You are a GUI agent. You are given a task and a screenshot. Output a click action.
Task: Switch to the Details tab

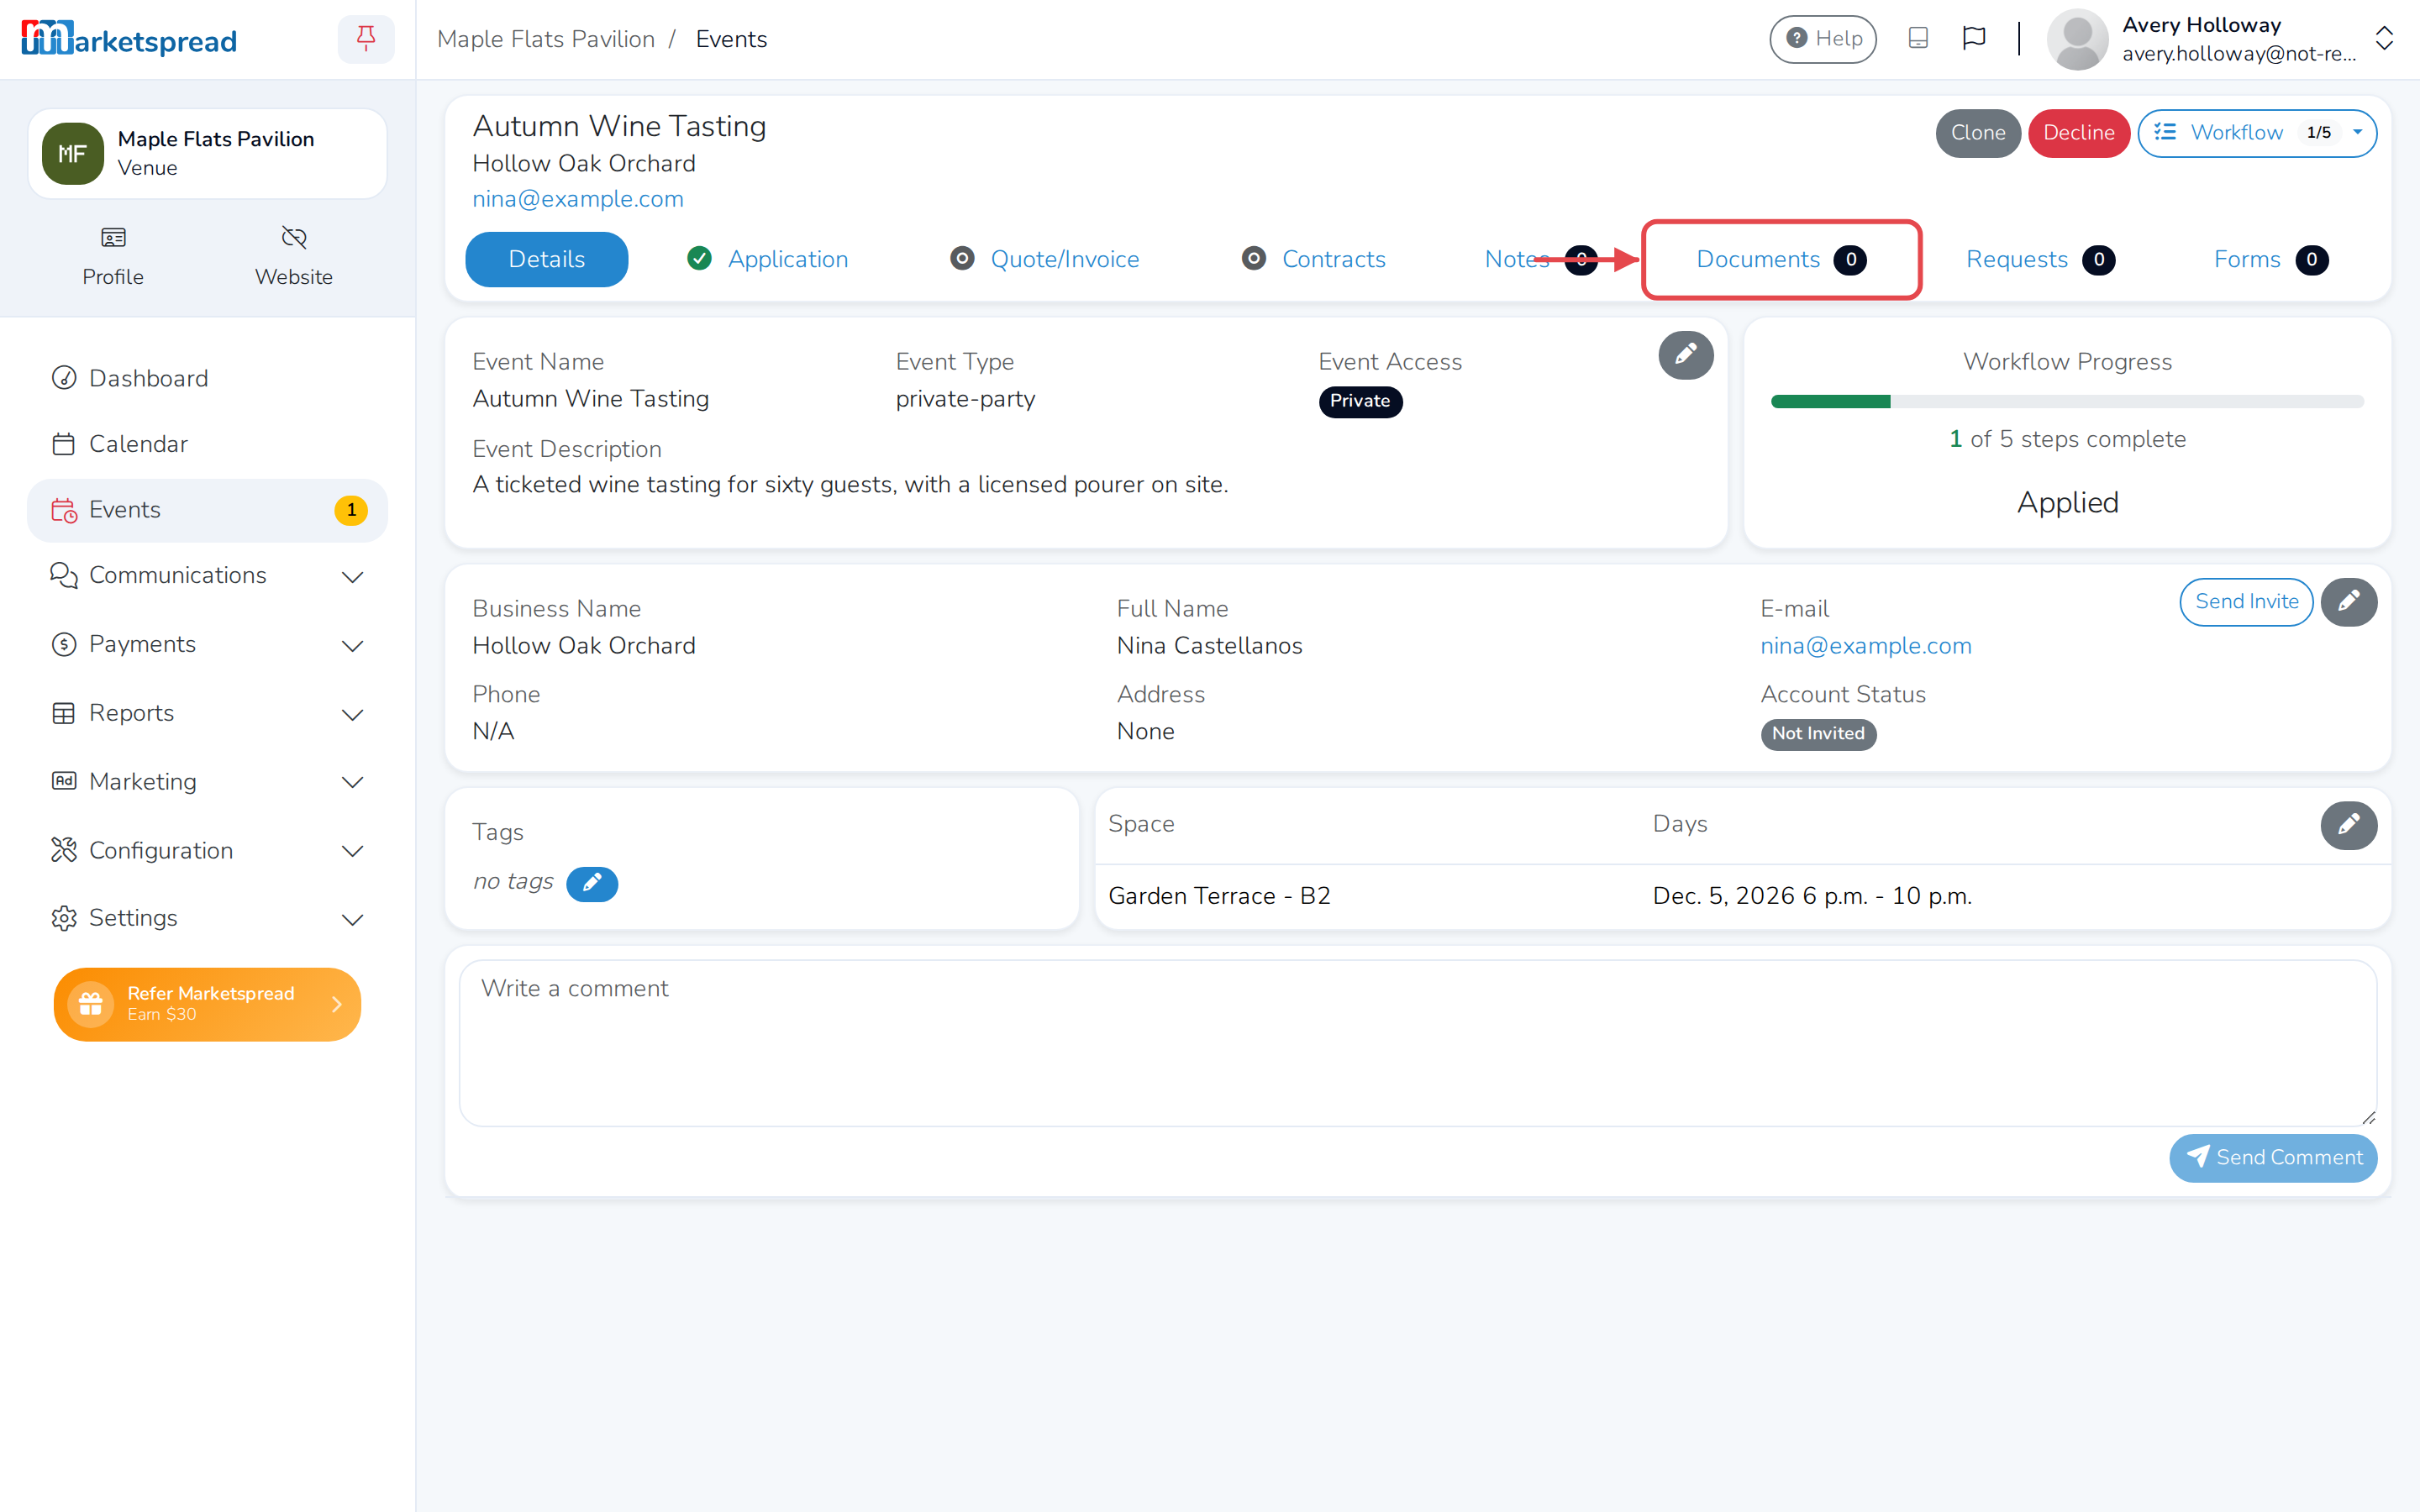(x=546, y=259)
